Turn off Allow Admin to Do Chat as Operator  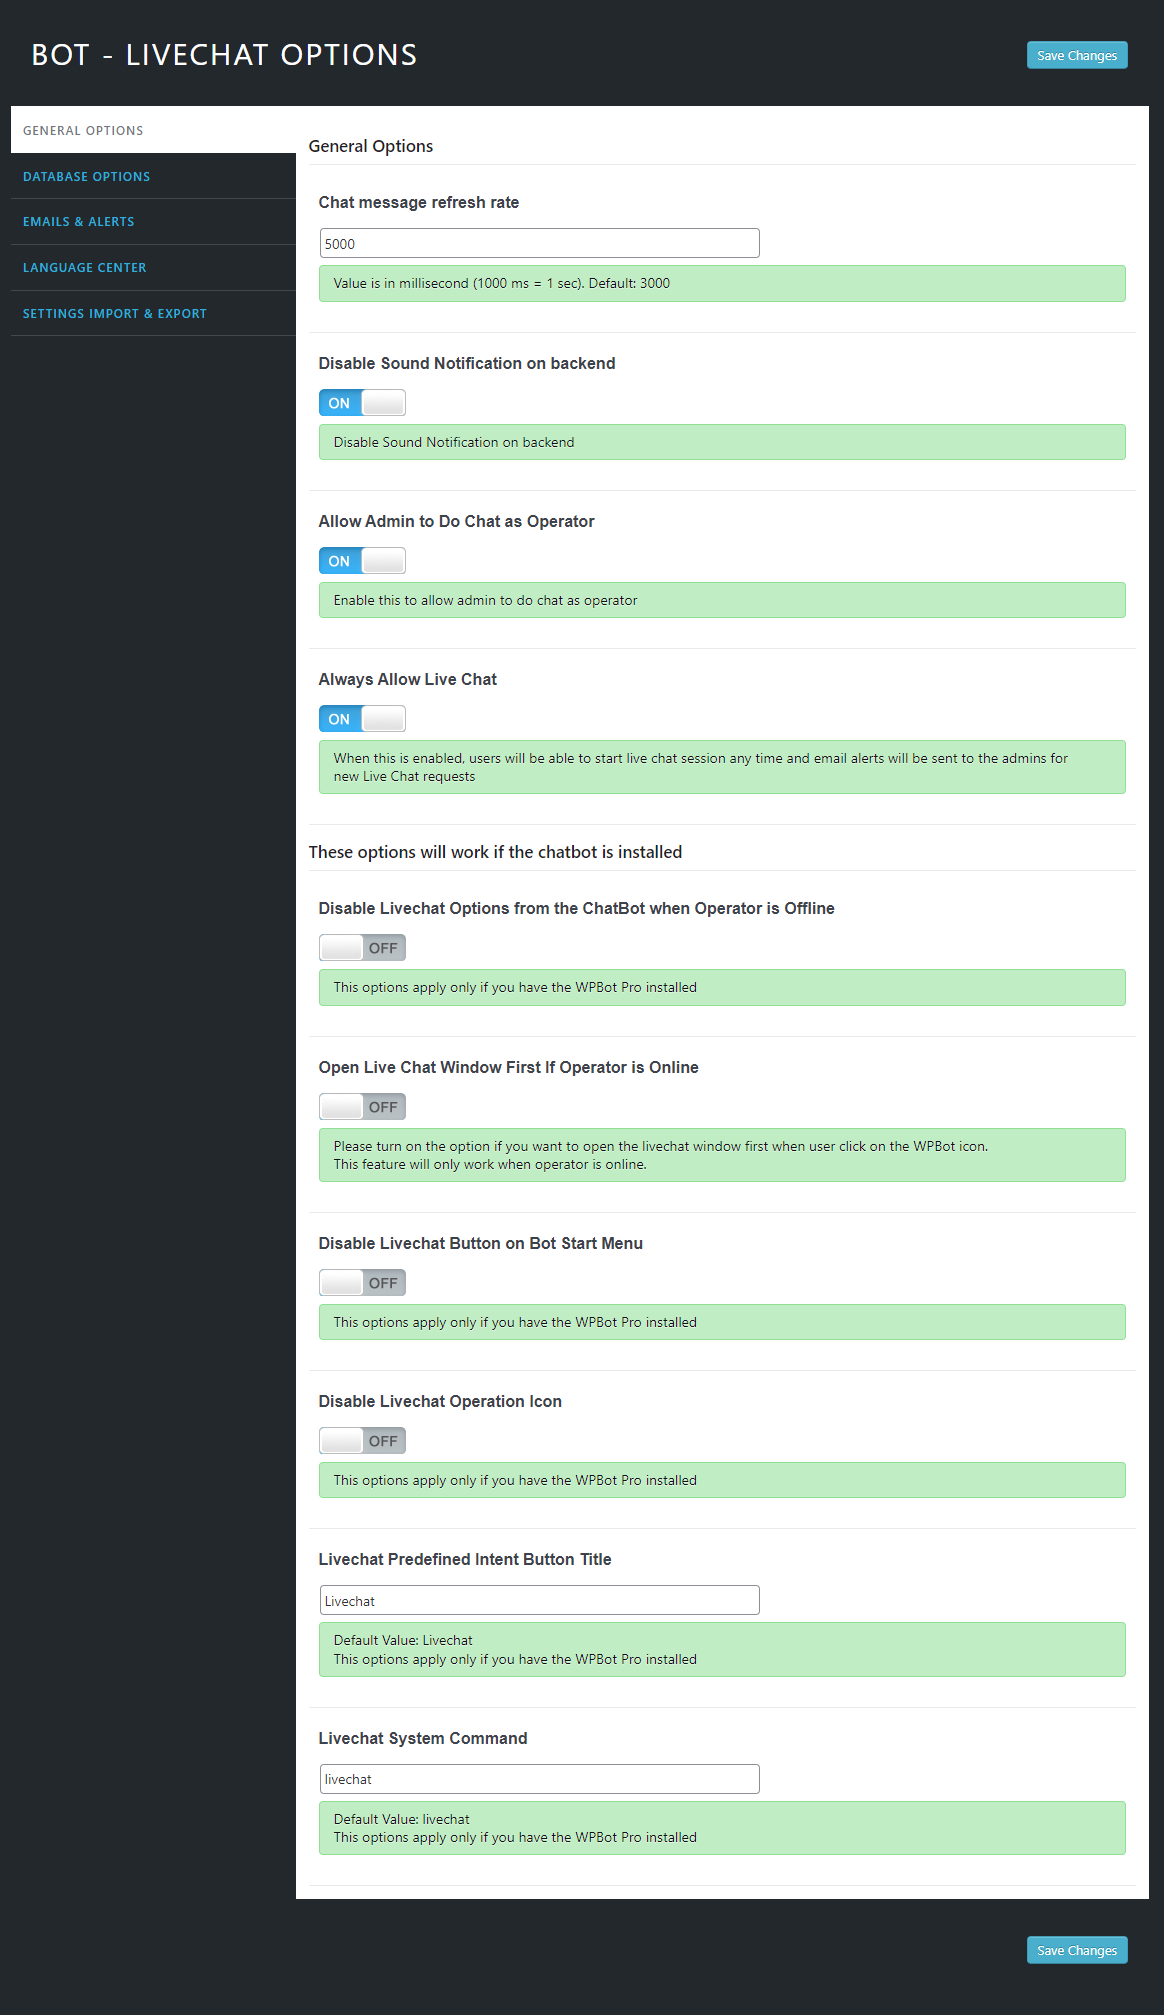click(x=362, y=561)
